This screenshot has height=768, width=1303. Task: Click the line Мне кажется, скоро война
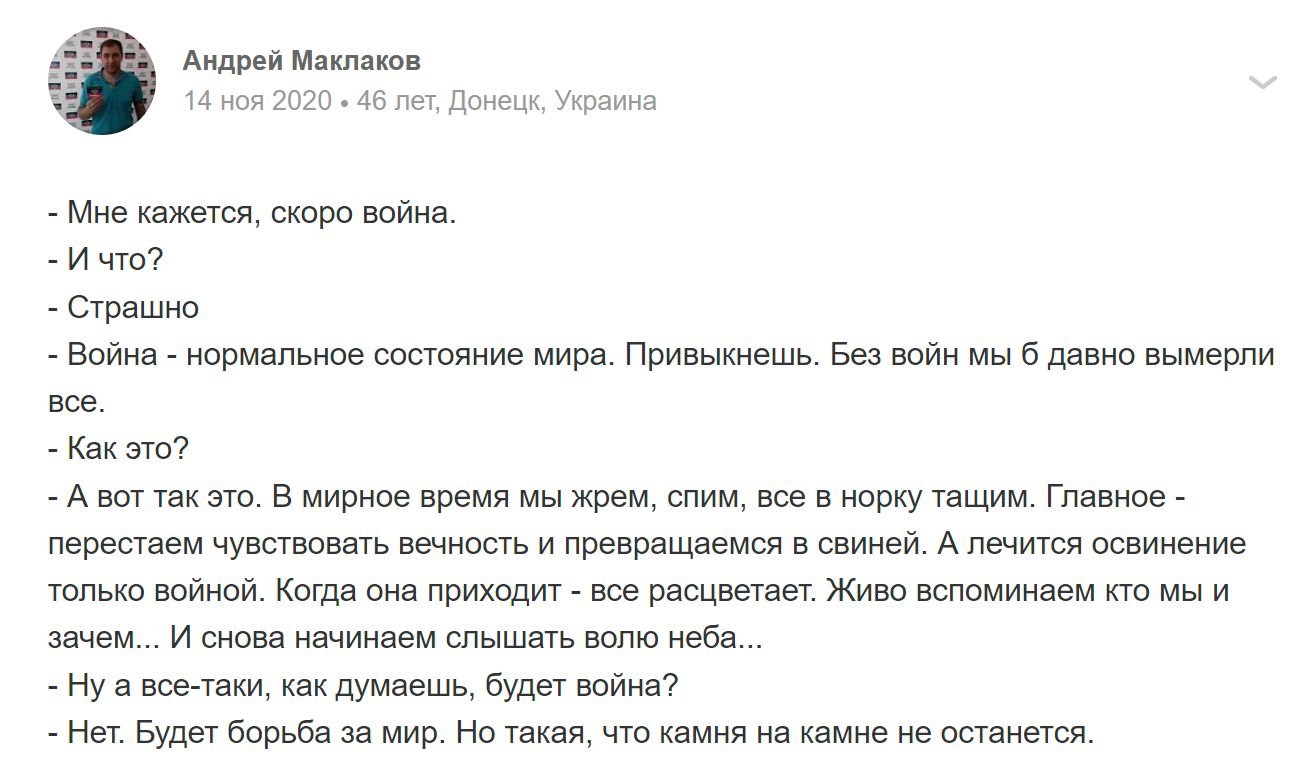252,214
